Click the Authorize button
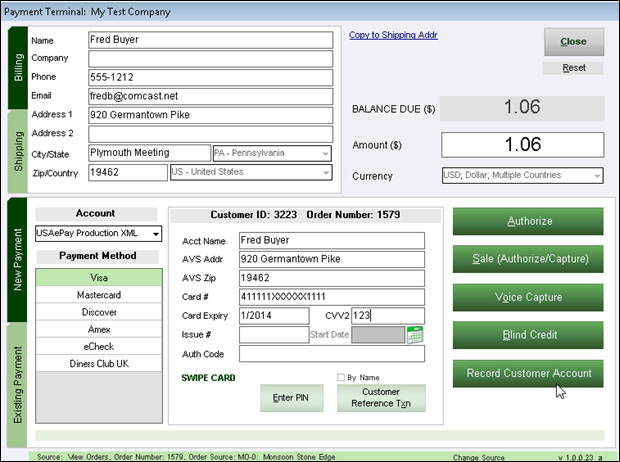The width and height of the screenshot is (620, 462). pos(528,221)
